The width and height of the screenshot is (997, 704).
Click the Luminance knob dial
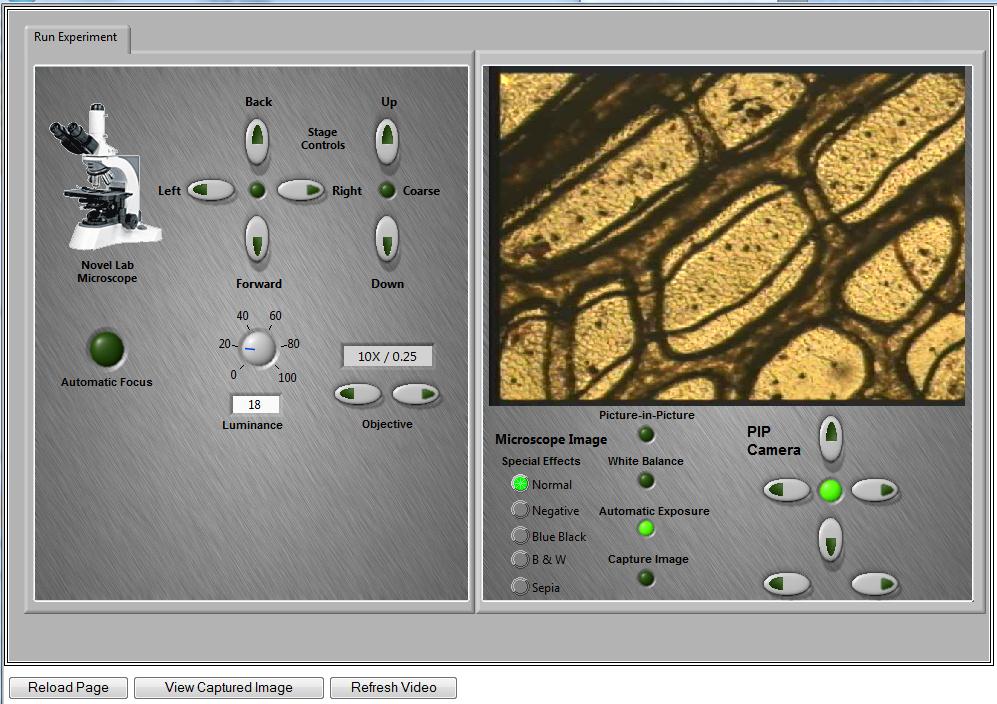(258, 347)
